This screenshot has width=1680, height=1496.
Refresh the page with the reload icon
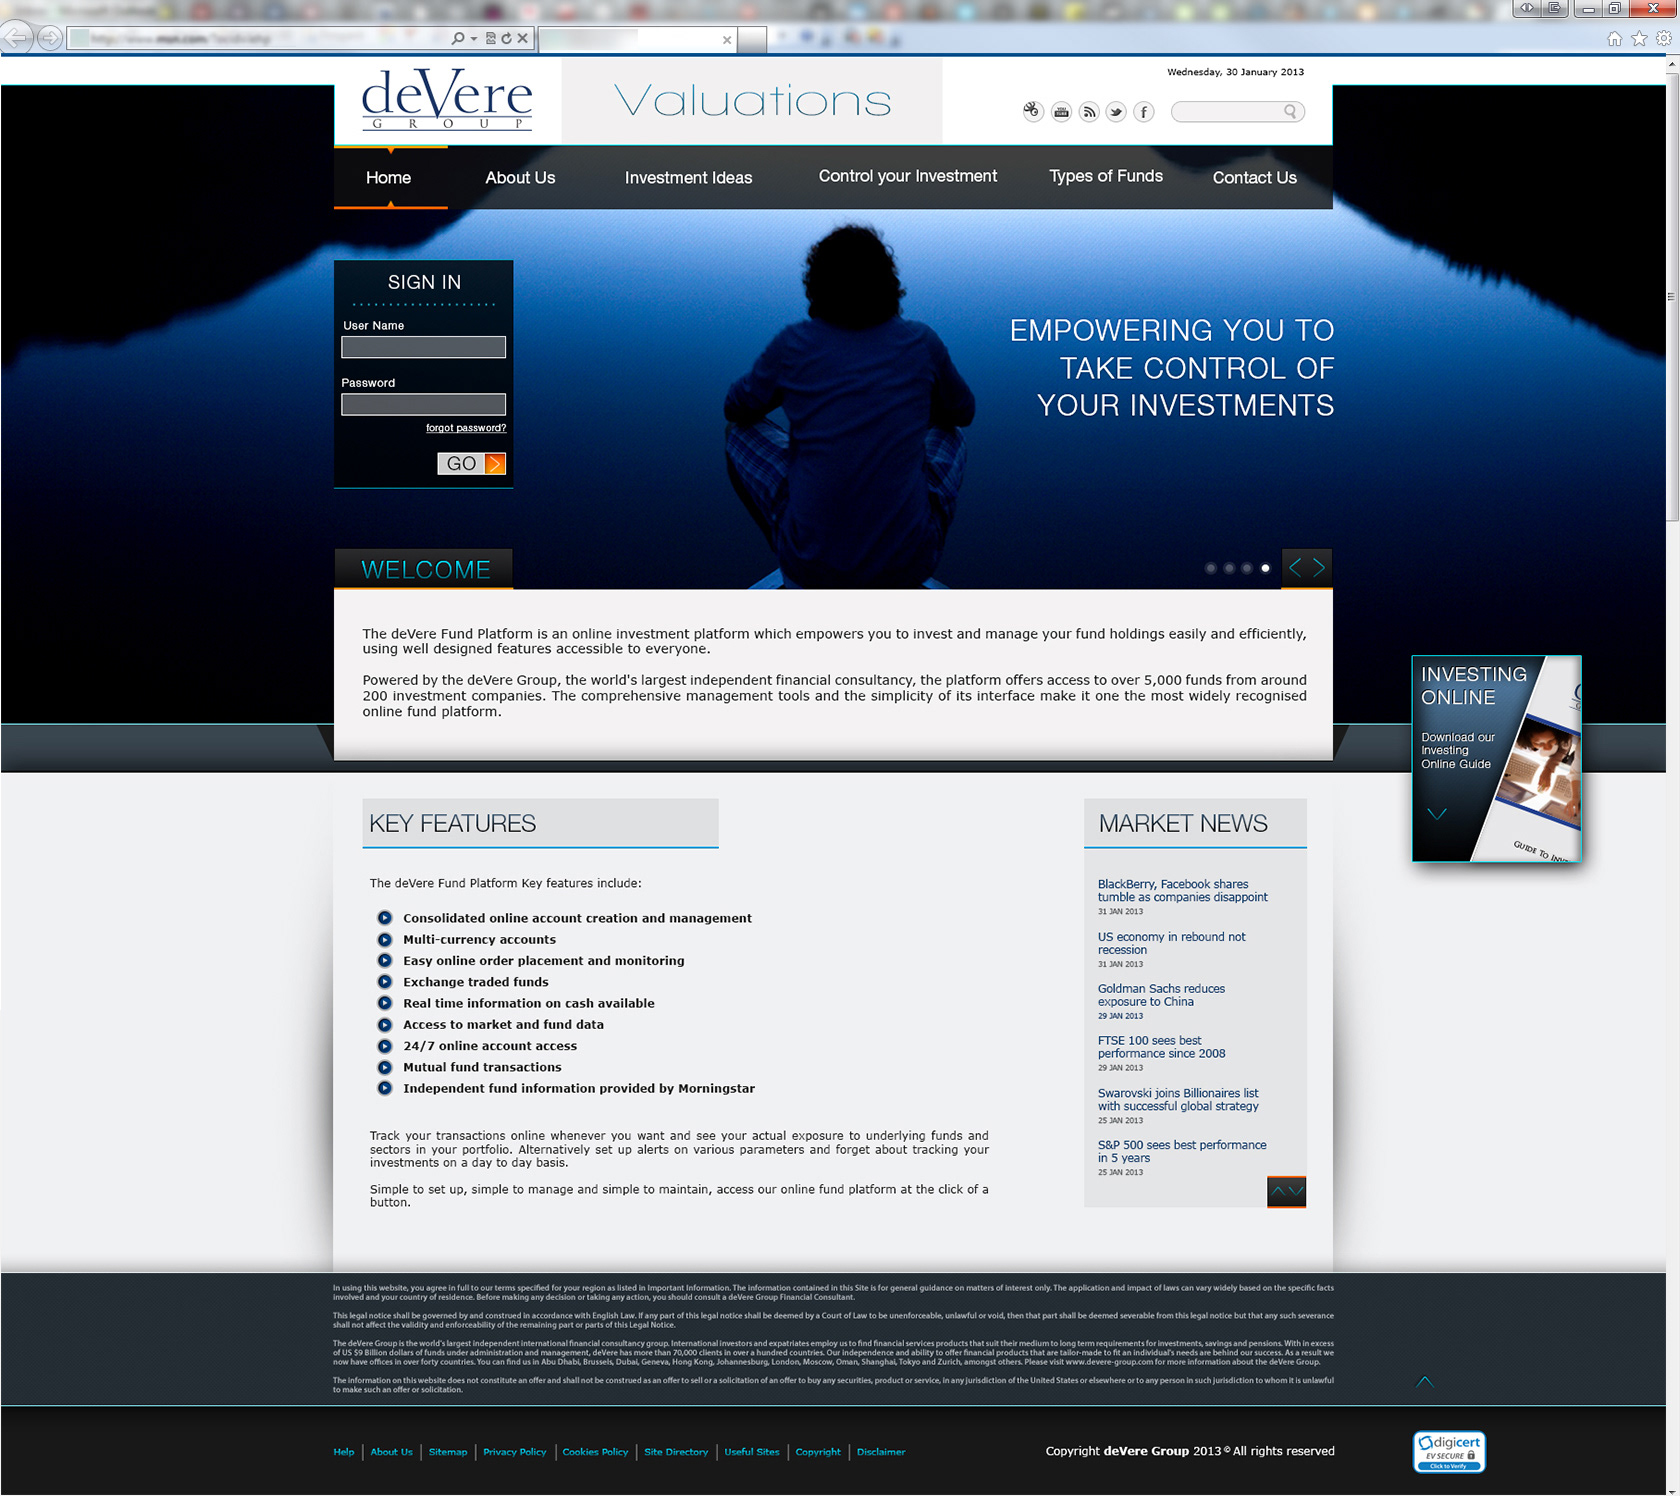pyautogui.click(x=506, y=38)
